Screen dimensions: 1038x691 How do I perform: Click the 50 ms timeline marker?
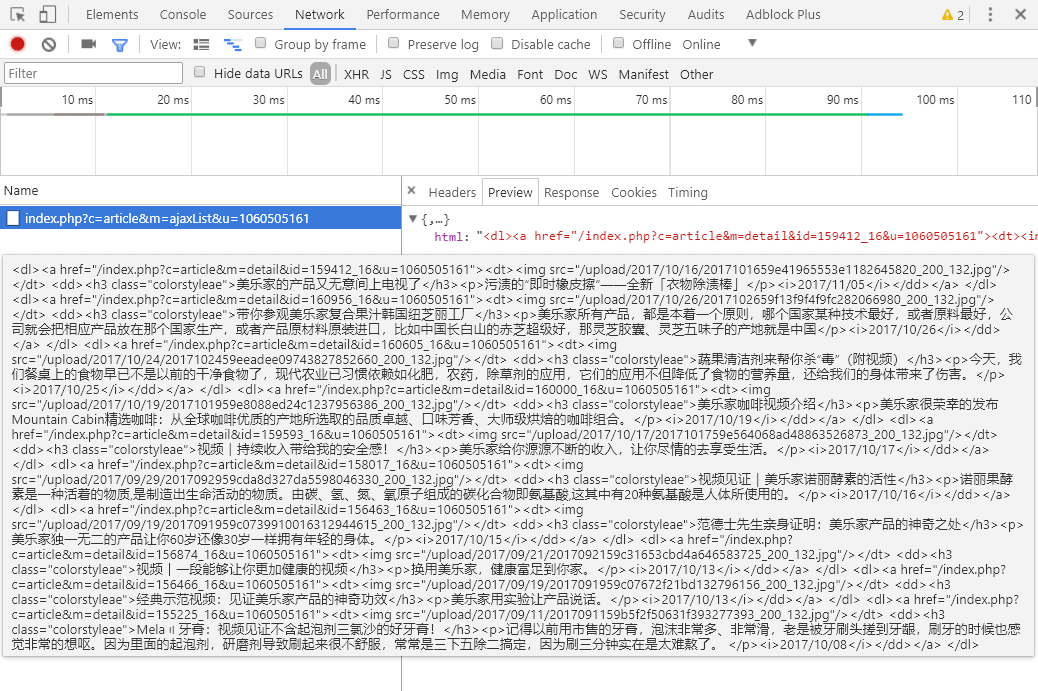click(x=460, y=99)
